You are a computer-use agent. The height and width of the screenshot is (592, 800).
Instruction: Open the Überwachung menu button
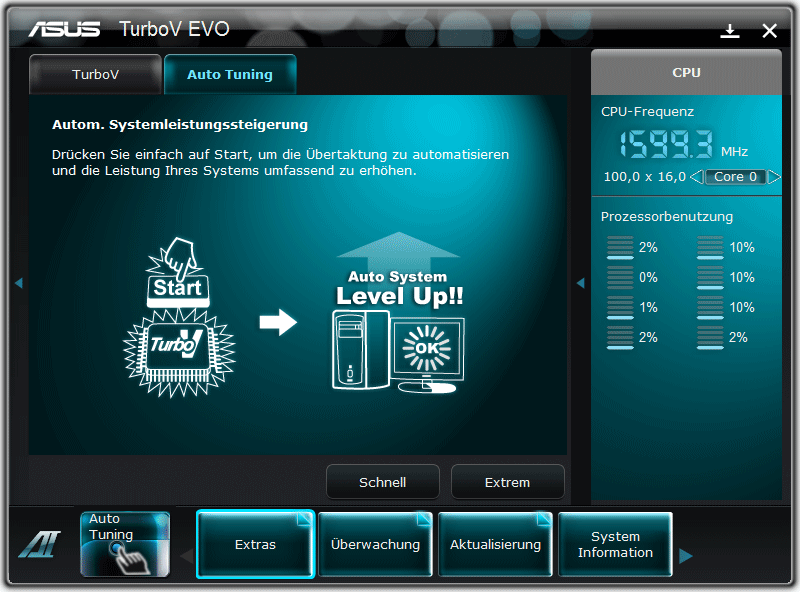point(376,544)
